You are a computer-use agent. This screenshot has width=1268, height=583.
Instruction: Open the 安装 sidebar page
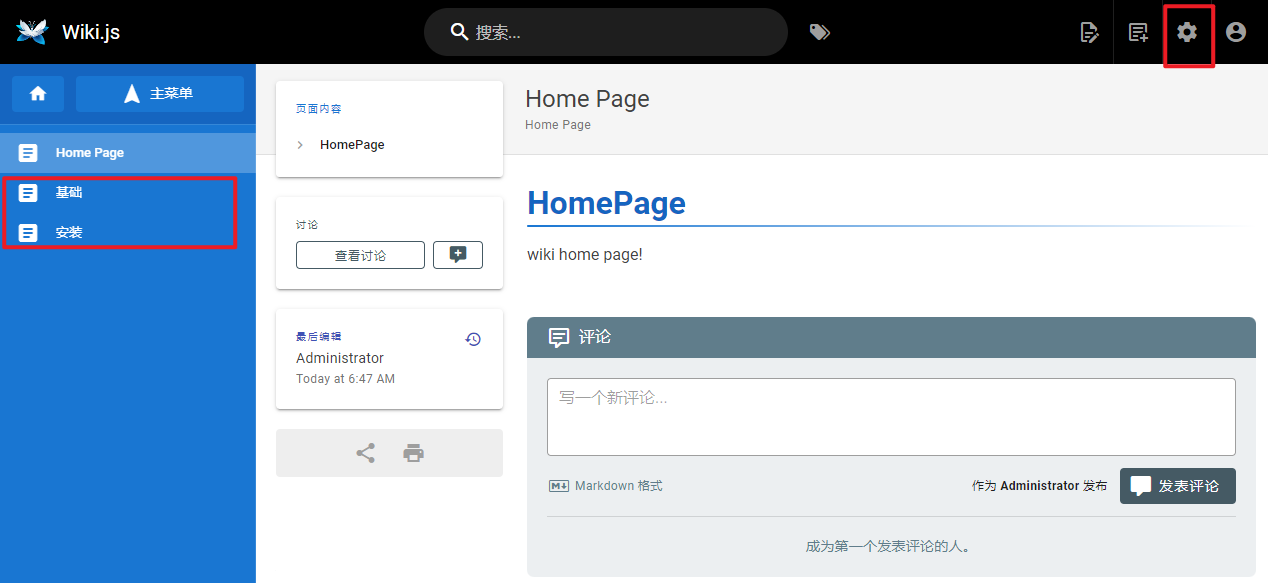click(128, 233)
